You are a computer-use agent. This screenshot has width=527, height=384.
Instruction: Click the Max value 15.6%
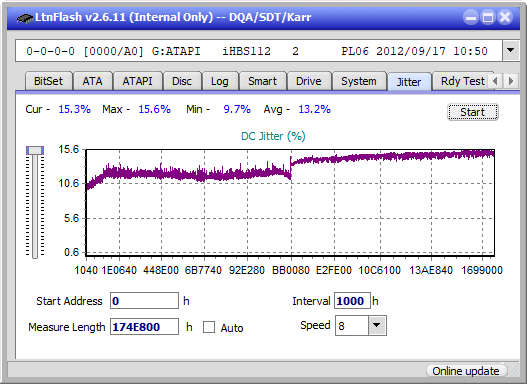[155, 109]
